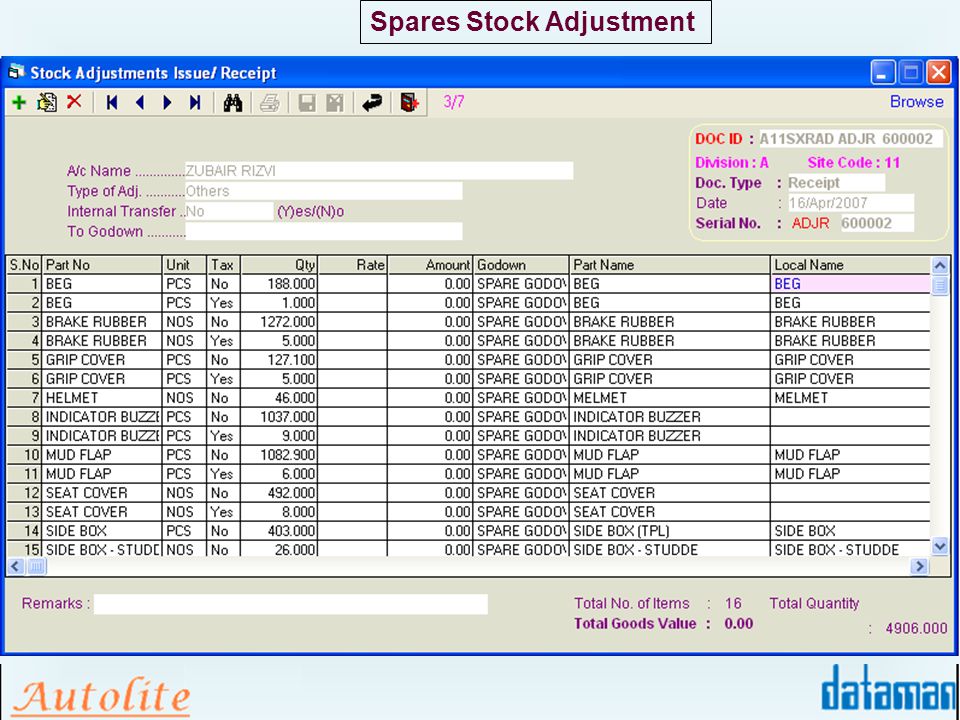
Task: Click the 3/7 record counter
Action: [x=454, y=102]
